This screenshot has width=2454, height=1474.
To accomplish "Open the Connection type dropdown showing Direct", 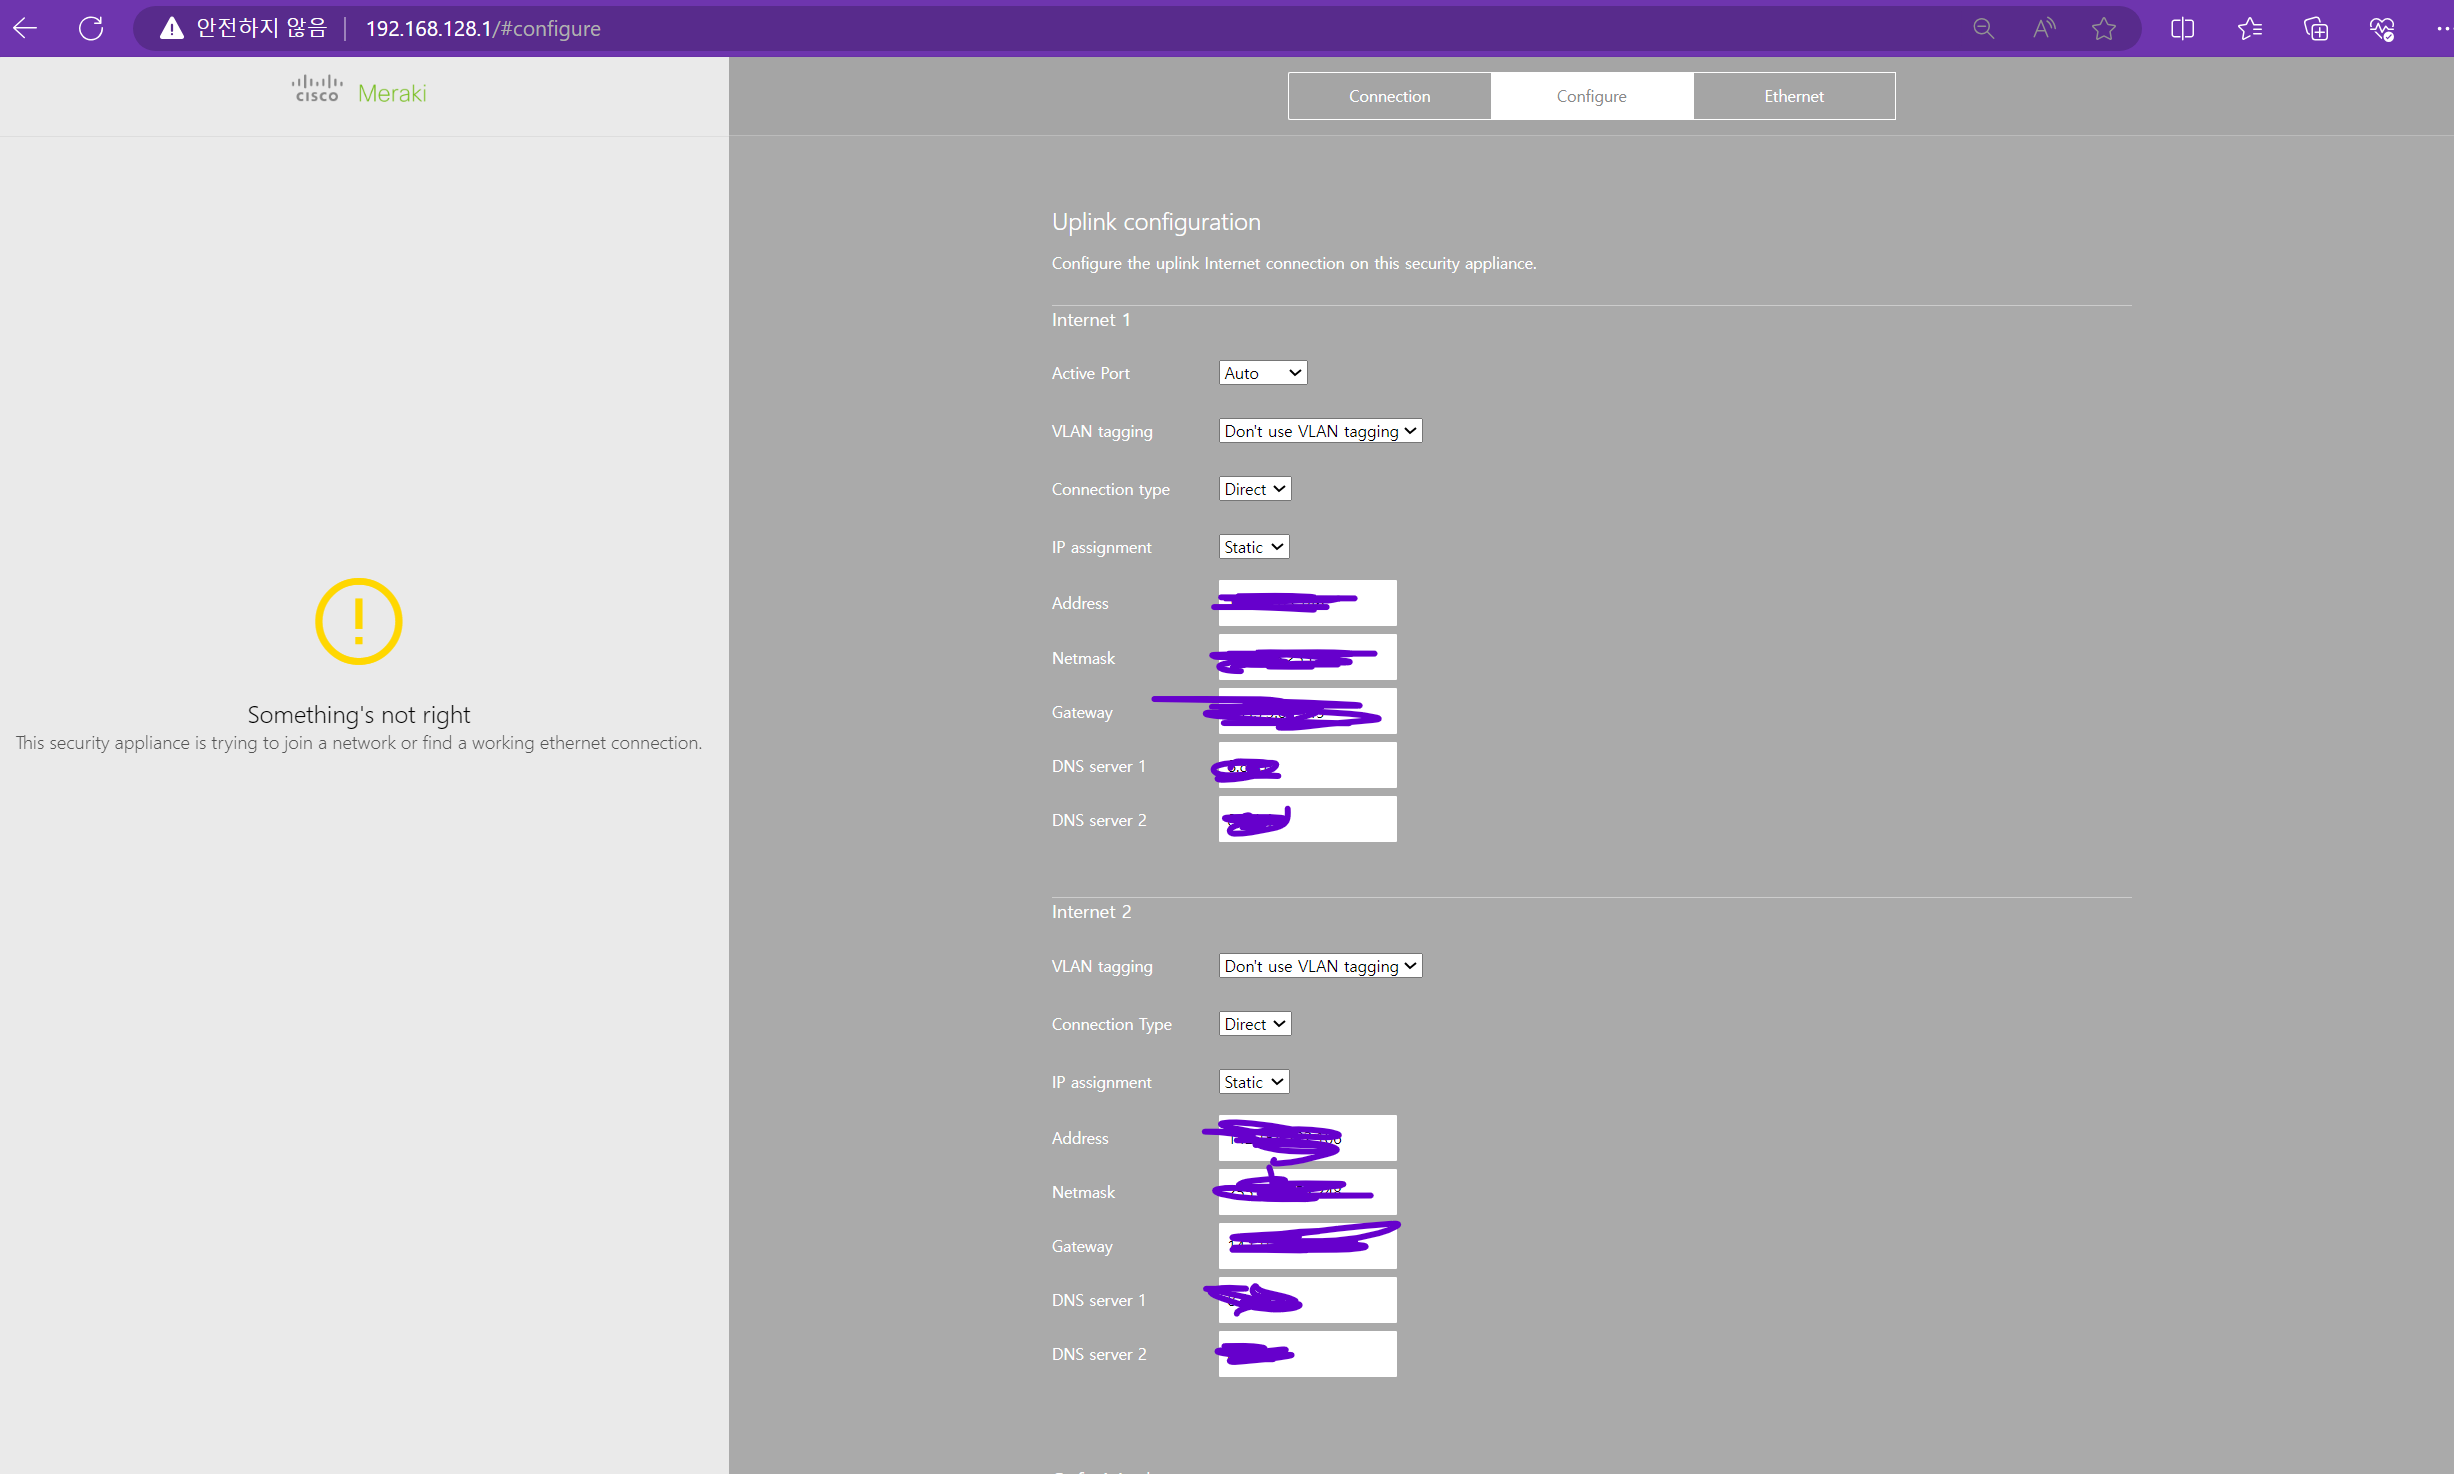I will tap(1254, 488).
